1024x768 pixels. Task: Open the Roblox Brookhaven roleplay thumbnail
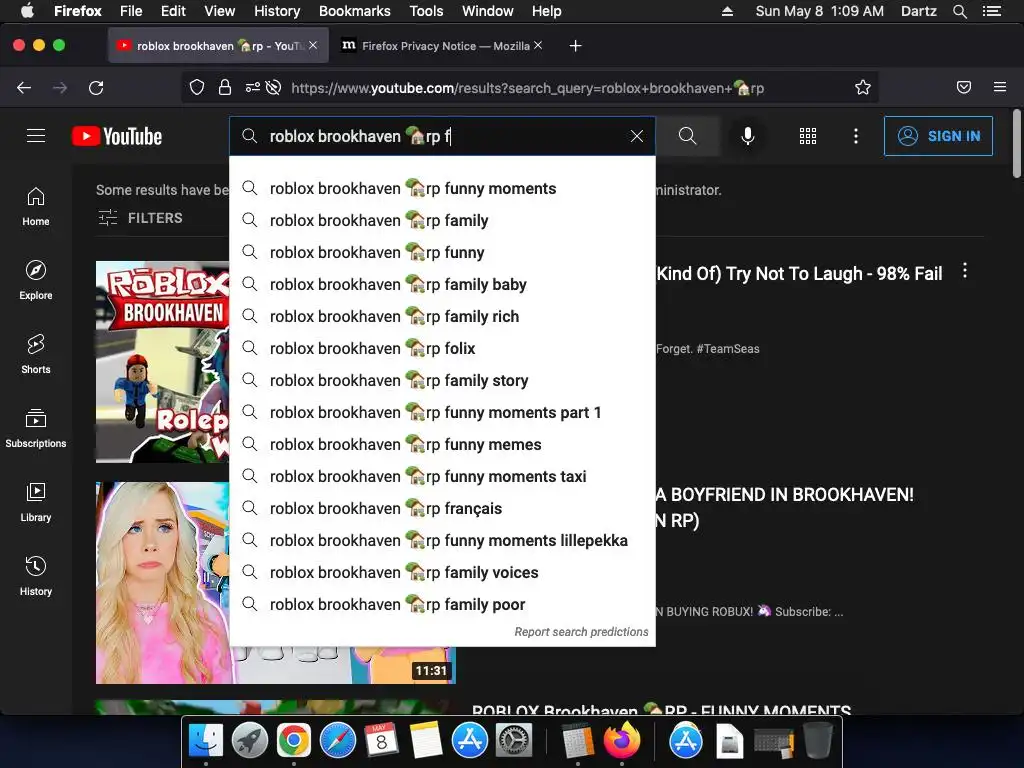pyautogui.click(x=163, y=362)
